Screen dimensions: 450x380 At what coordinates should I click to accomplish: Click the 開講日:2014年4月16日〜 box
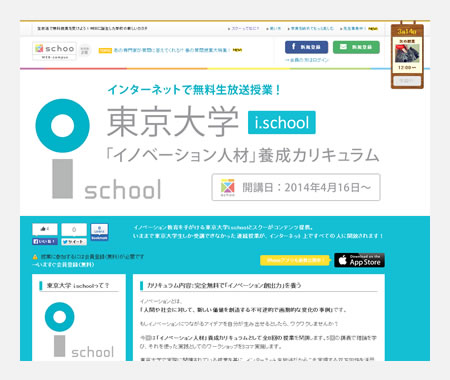[296, 187]
